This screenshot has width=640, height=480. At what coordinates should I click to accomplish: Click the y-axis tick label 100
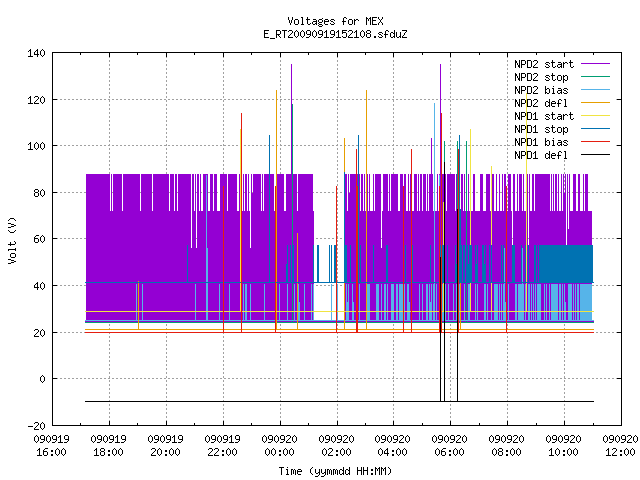tap(36, 146)
